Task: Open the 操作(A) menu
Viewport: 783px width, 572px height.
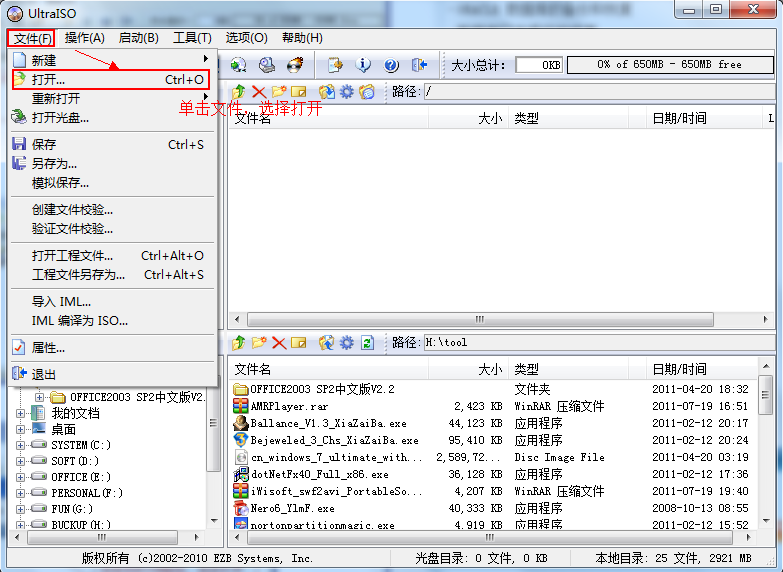Action: (x=84, y=38)
